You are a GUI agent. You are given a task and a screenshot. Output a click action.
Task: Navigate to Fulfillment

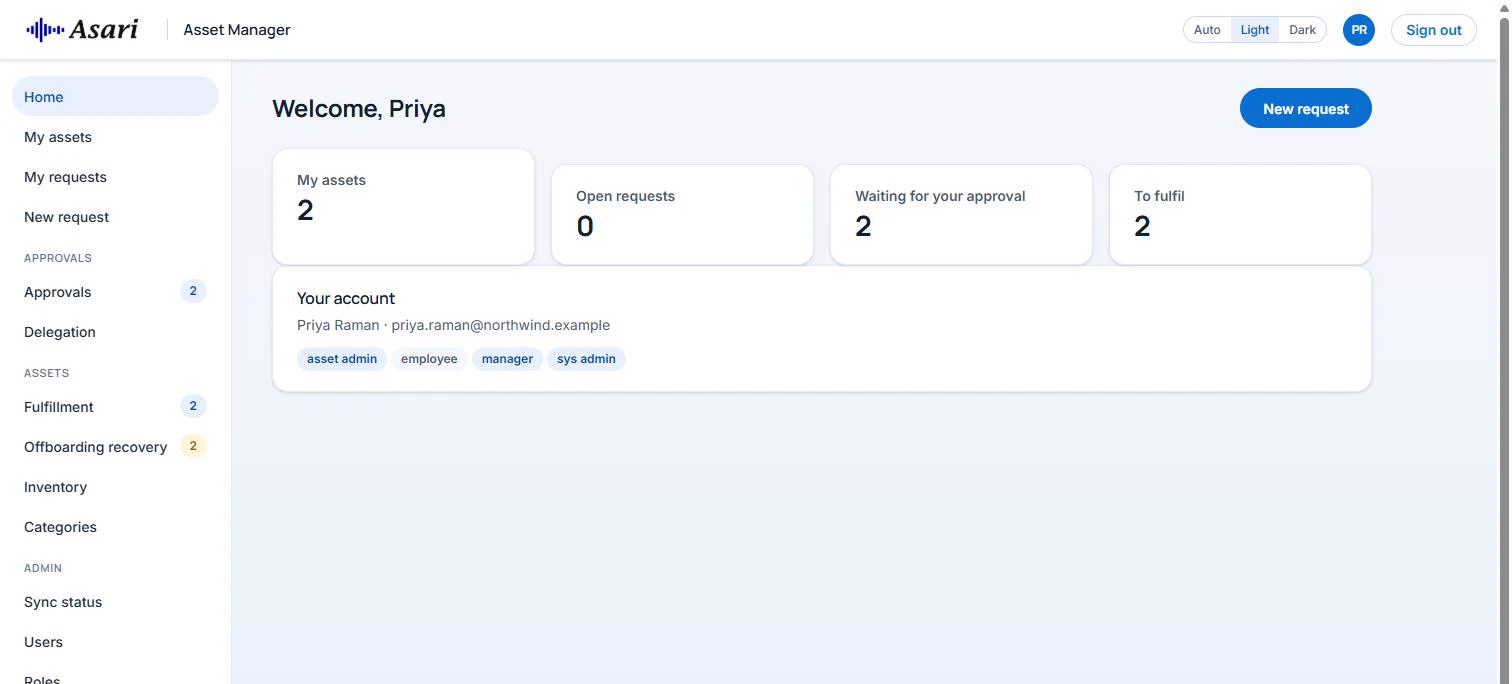pyautogui.click(x=115, y=407)
